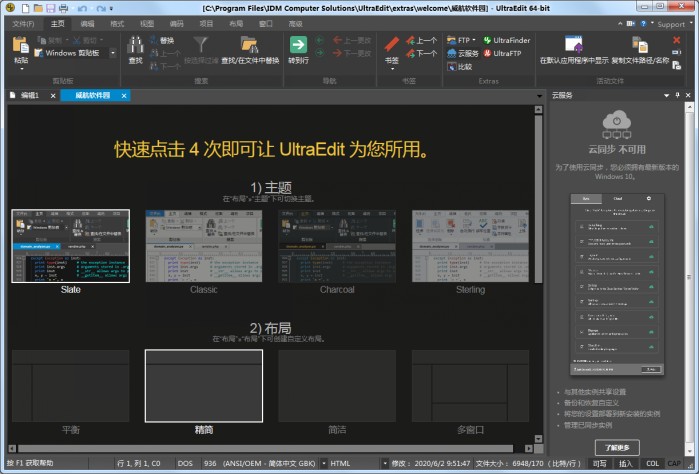
Task: Open the 文件(F) menu
Action: (23, 22)
